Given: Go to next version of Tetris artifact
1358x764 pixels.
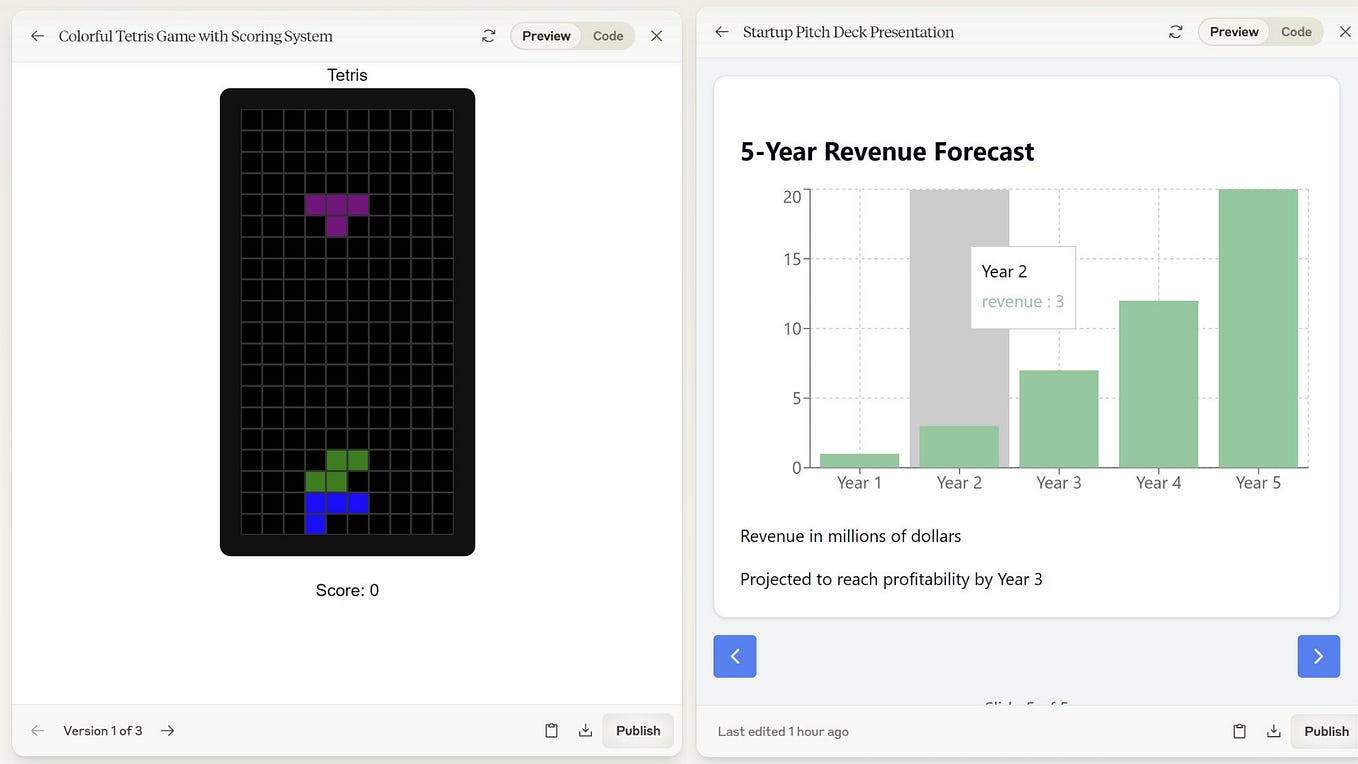Looking at the screenshot, I should [x=168, y=731].
